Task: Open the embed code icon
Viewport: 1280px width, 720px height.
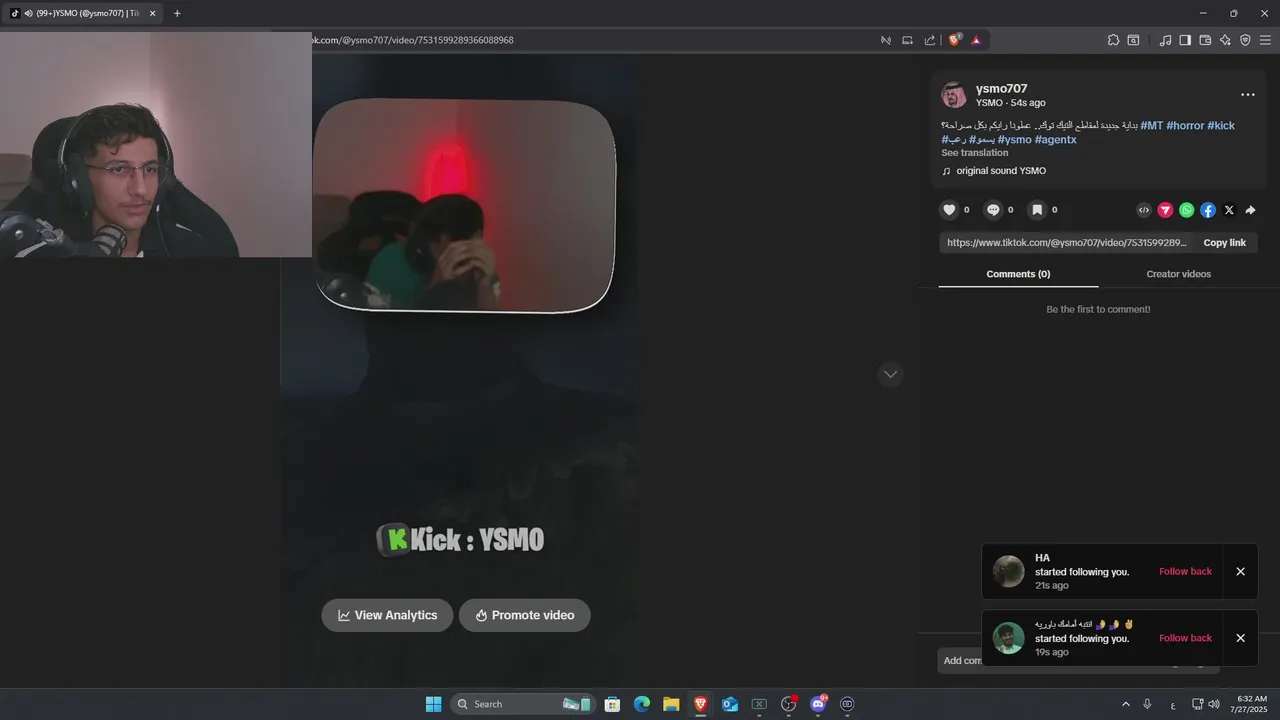Action: click(1144, 210)
